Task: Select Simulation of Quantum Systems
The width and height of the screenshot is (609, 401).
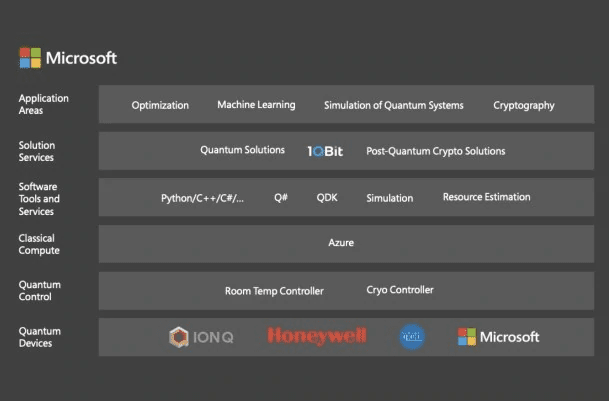Action: point(394,105)
